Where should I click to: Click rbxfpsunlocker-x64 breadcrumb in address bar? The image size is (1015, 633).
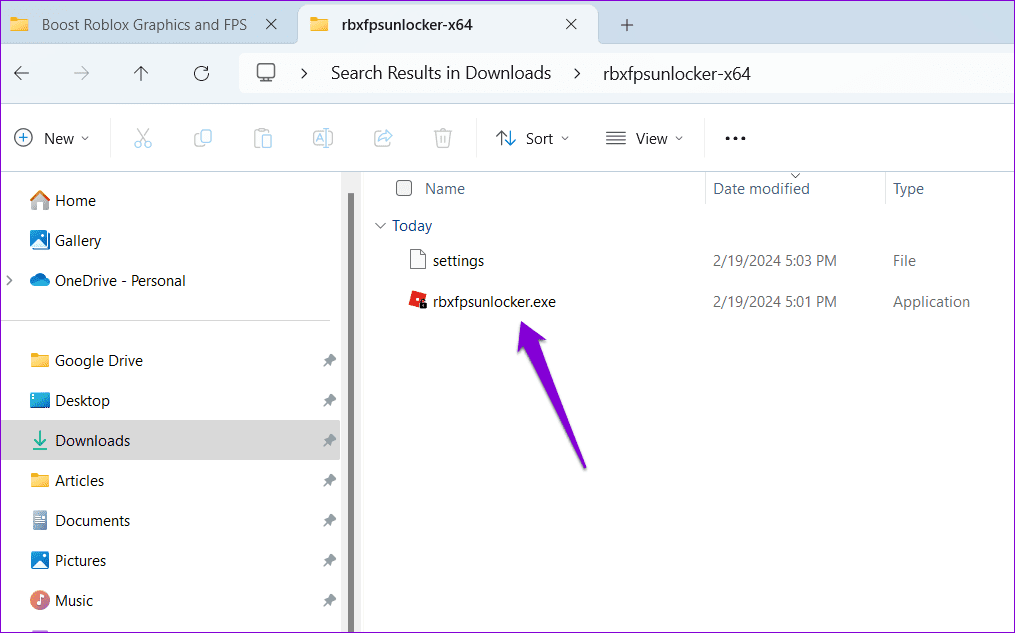pos(676,74)
